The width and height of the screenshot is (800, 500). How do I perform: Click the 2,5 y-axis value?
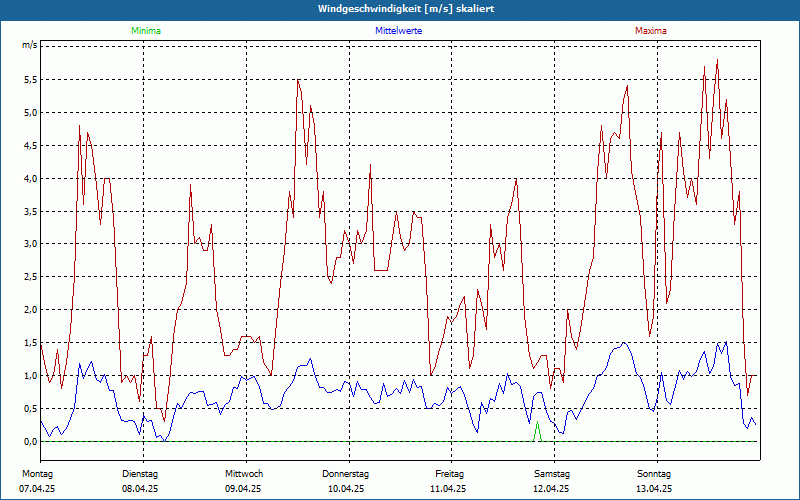[31, 277]
